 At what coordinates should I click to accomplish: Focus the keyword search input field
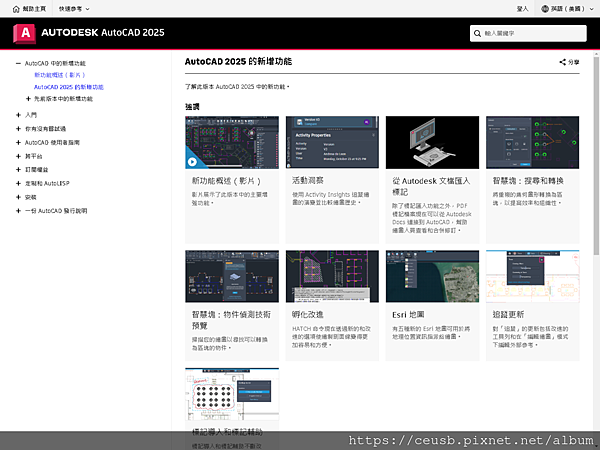tap(528, 33)
